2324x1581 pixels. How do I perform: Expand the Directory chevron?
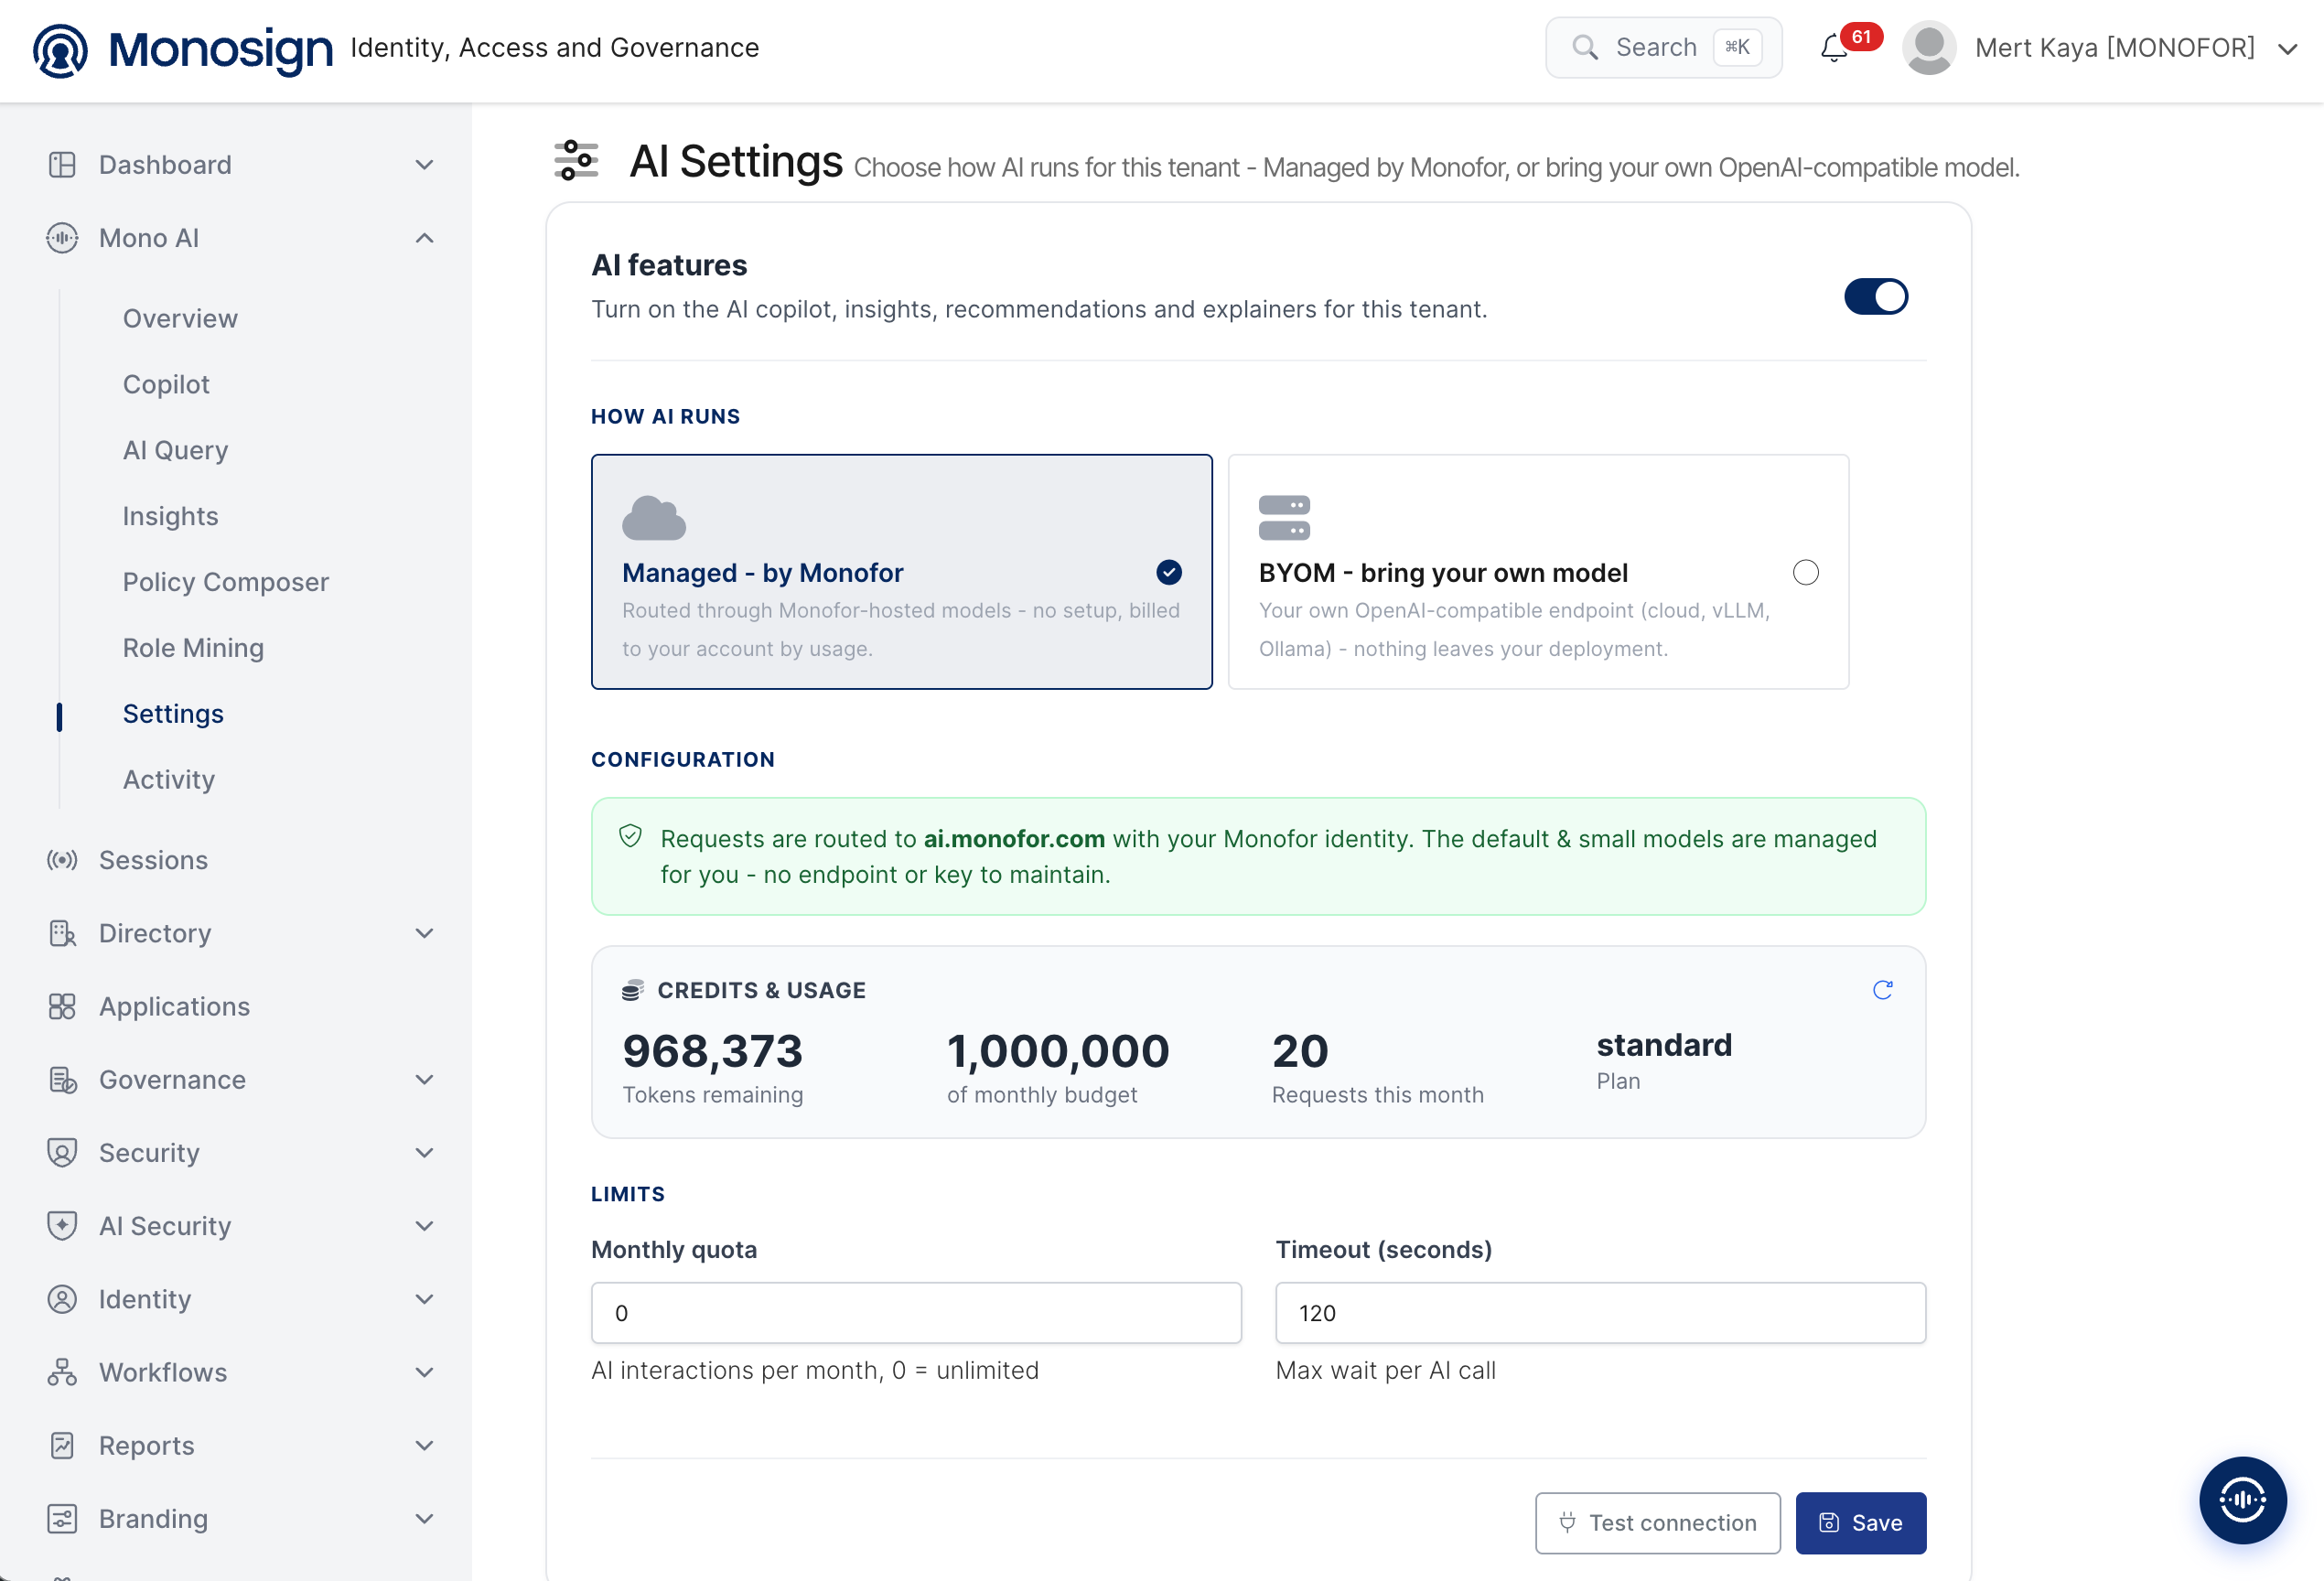[x=425, y=934]
